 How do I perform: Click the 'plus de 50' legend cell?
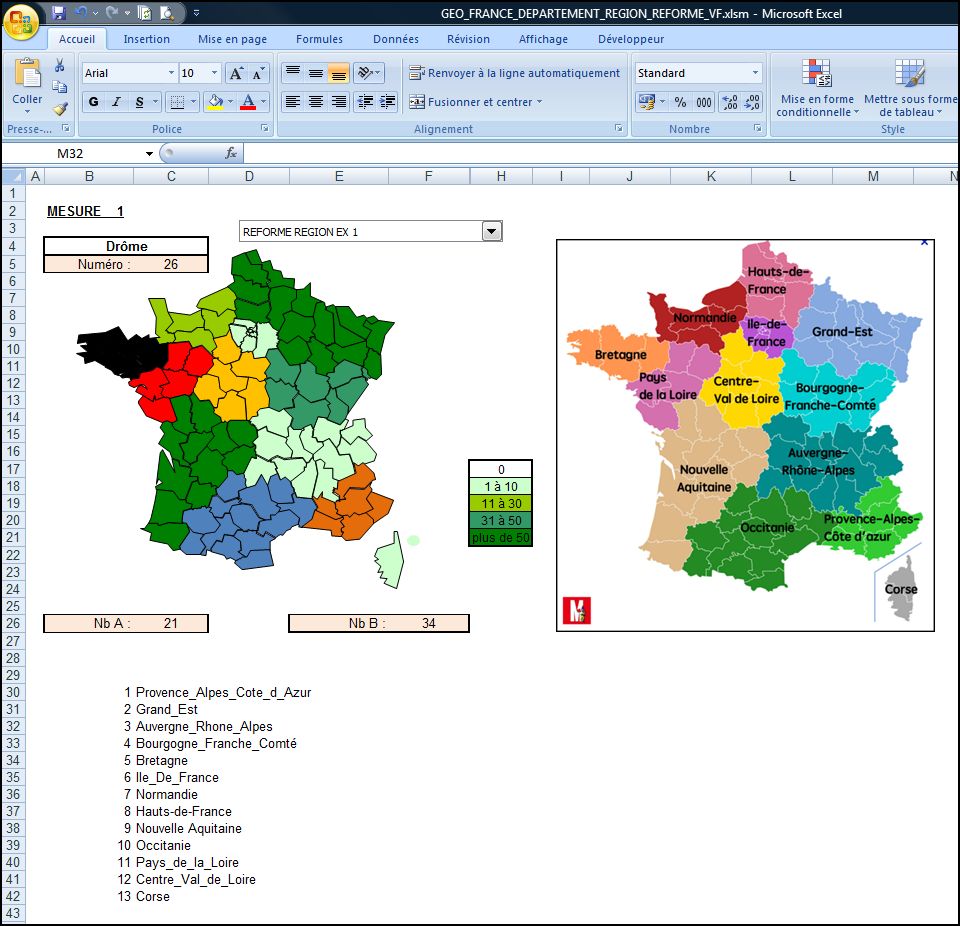(500, 538)
